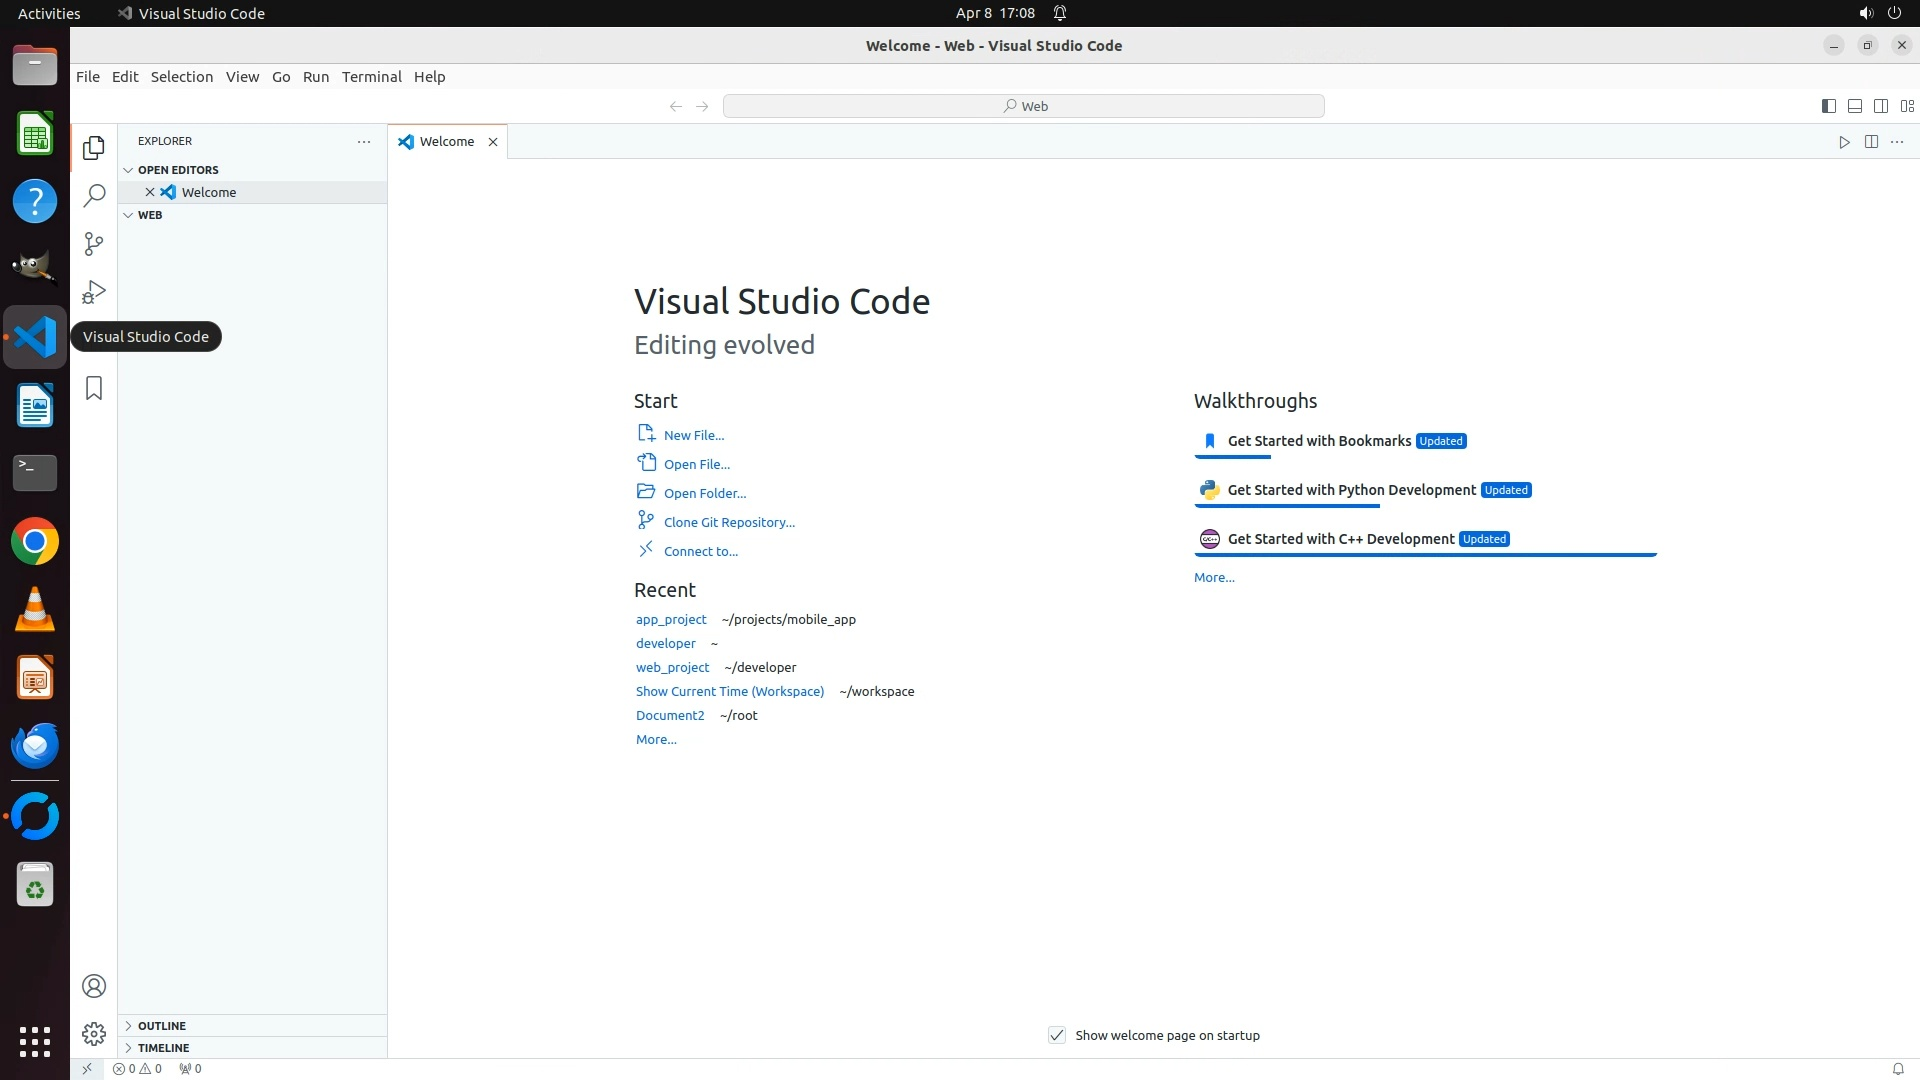Open recent app_project folder link
The image size is (1920, 1080).
[671, 619]
